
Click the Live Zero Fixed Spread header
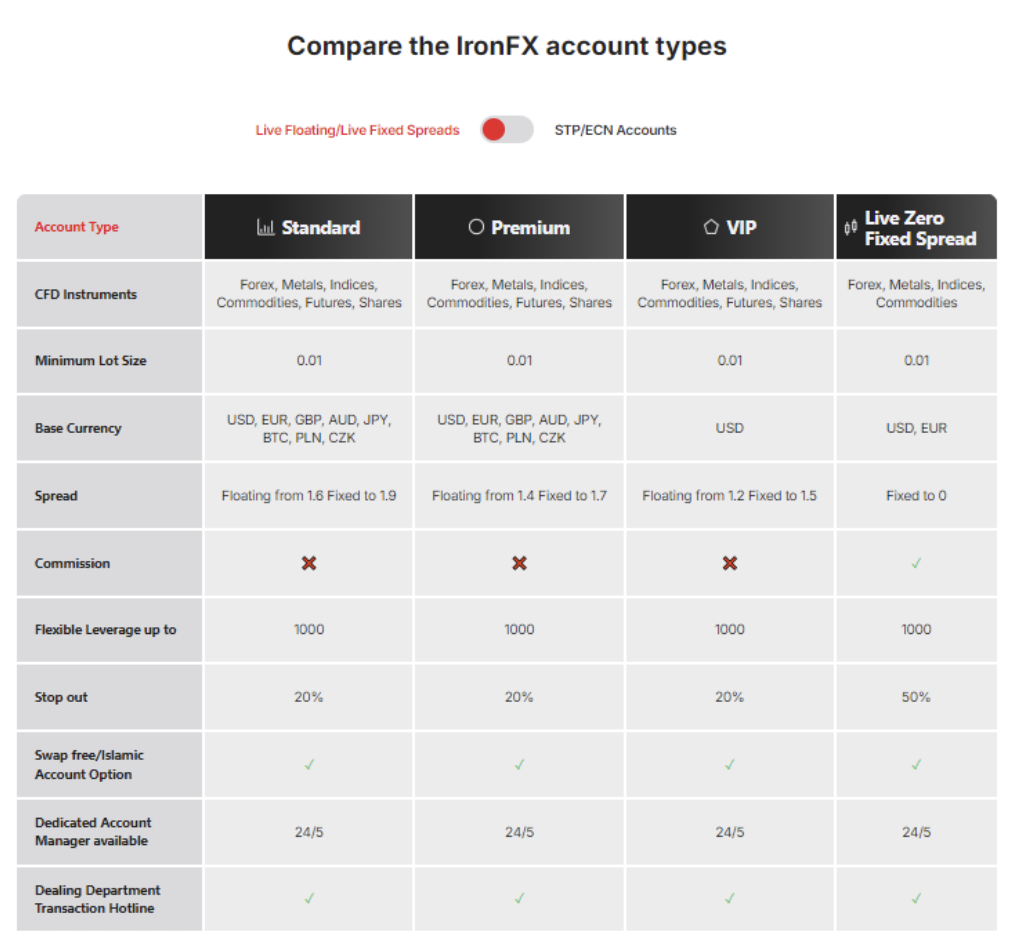[920, 228]
